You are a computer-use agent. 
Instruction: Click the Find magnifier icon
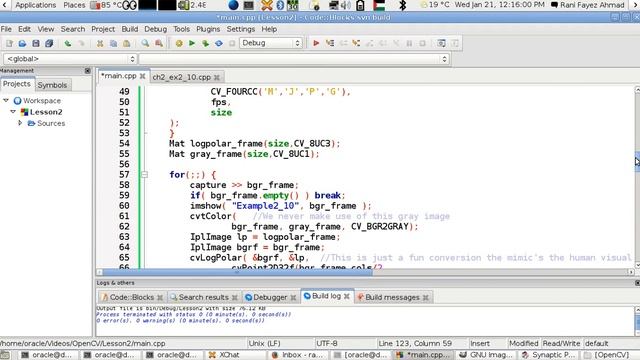[145, 43]
